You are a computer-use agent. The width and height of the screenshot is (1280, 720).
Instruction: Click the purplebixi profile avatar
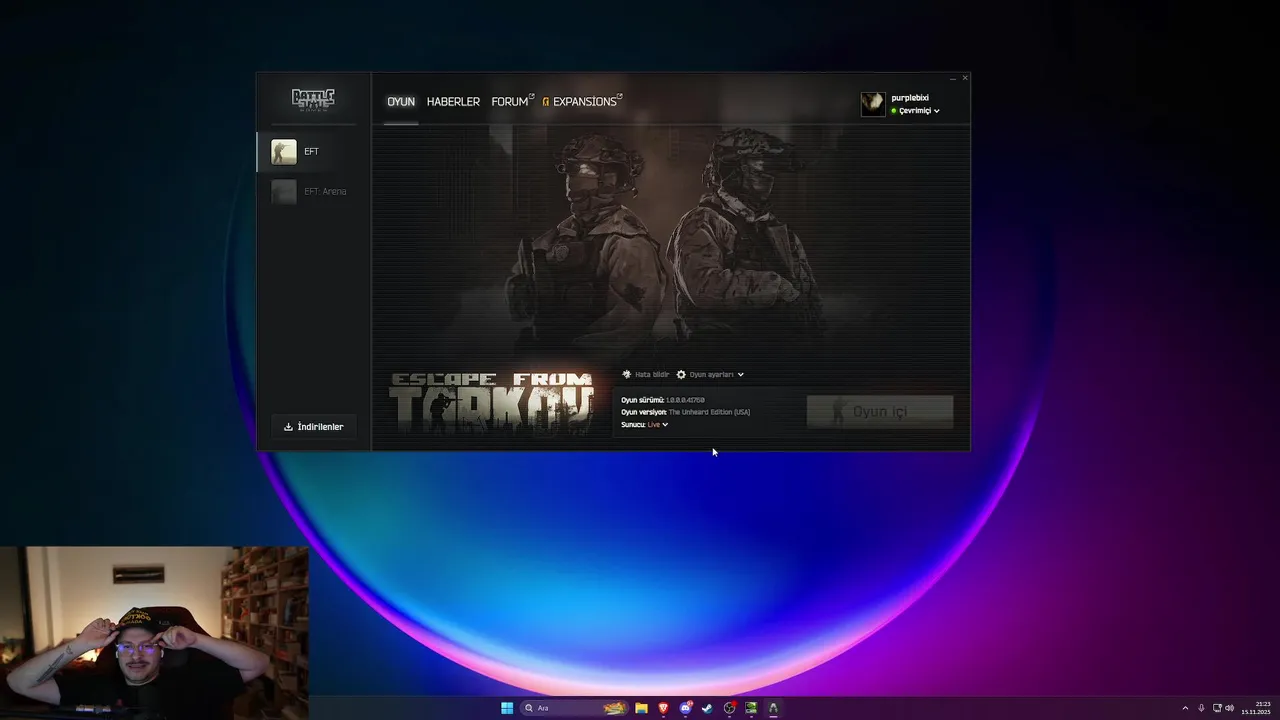coord(873,104)
